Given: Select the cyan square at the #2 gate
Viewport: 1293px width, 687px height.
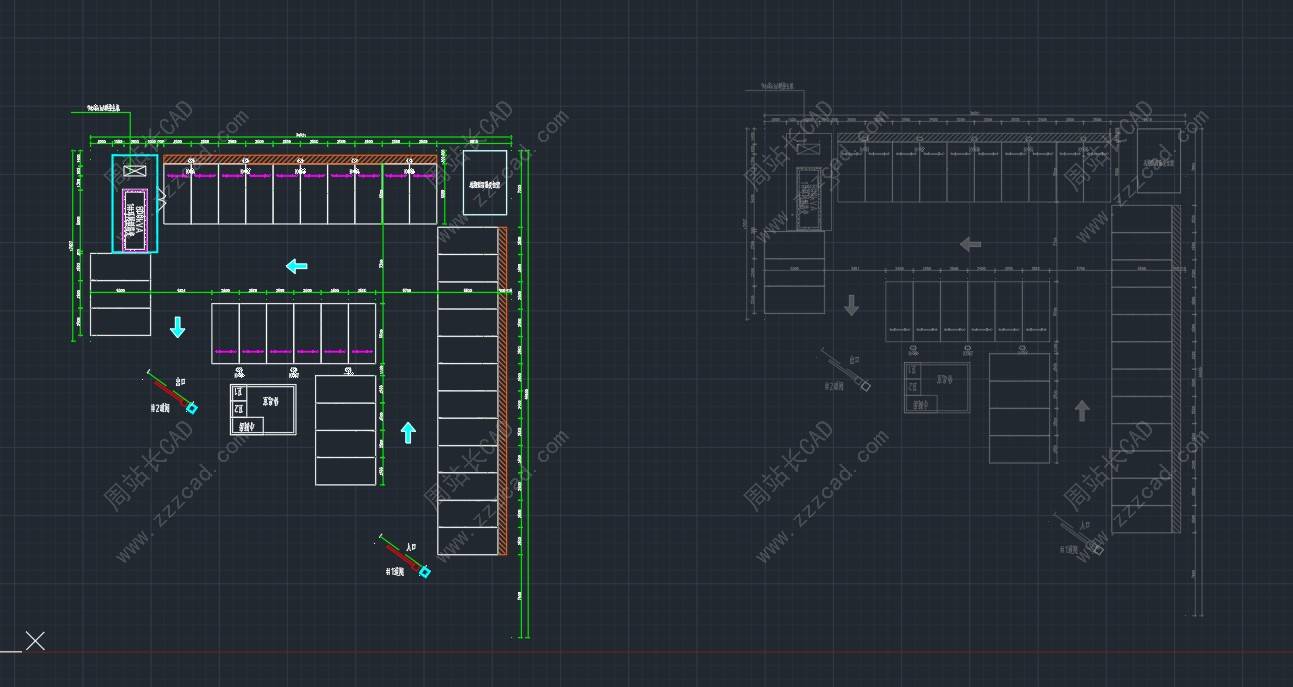Looking at the screenshot, I should click(192, 407).
